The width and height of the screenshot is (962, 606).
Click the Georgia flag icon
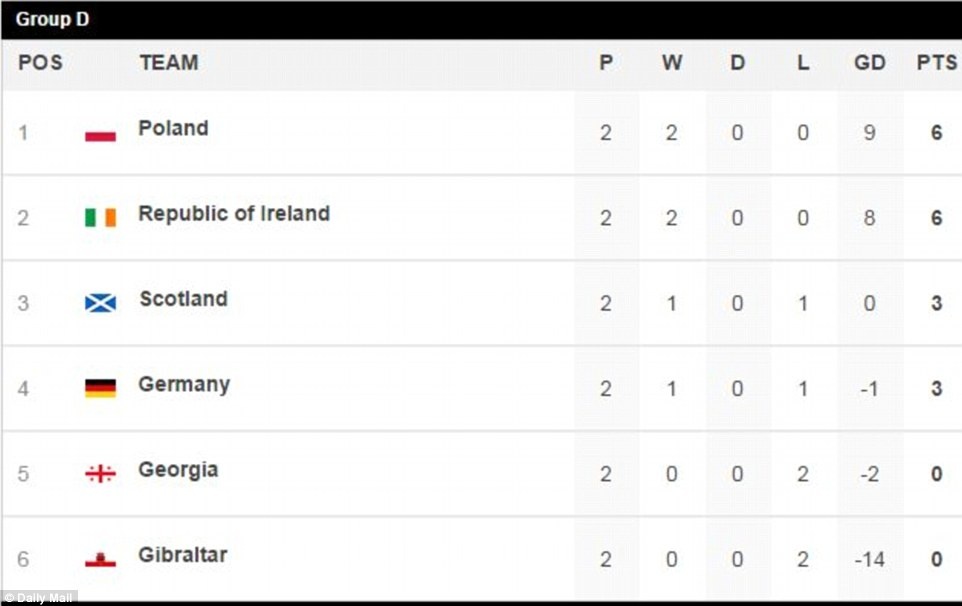(100, 473)
